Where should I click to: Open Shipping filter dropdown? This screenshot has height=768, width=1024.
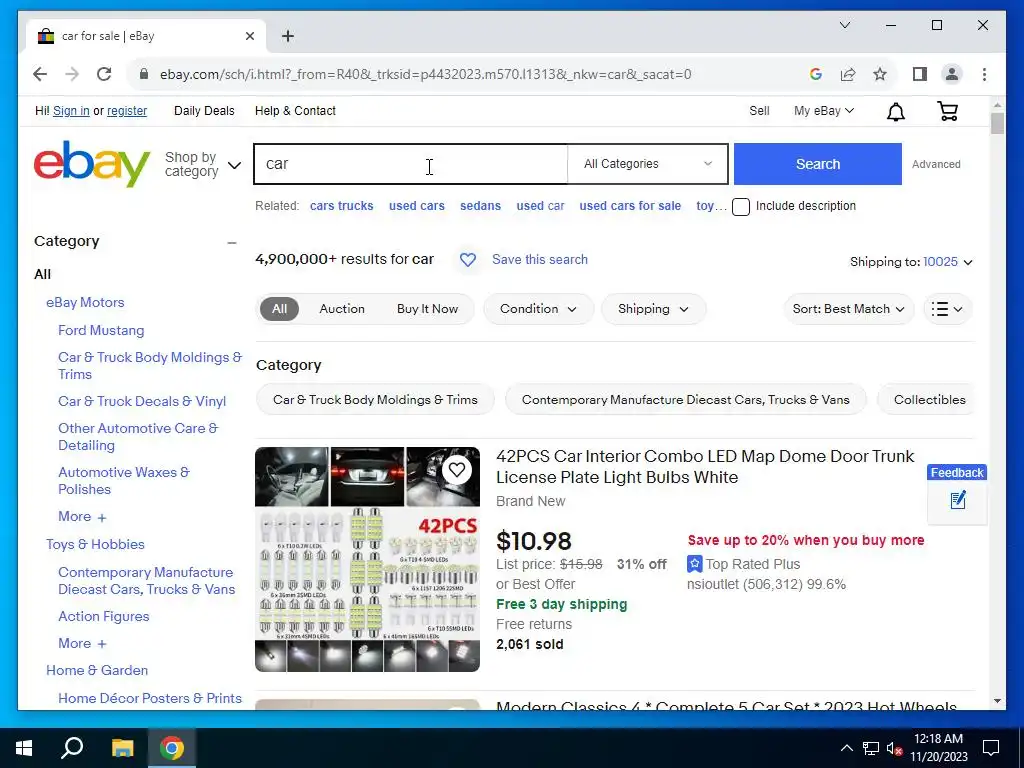point(653,309)
